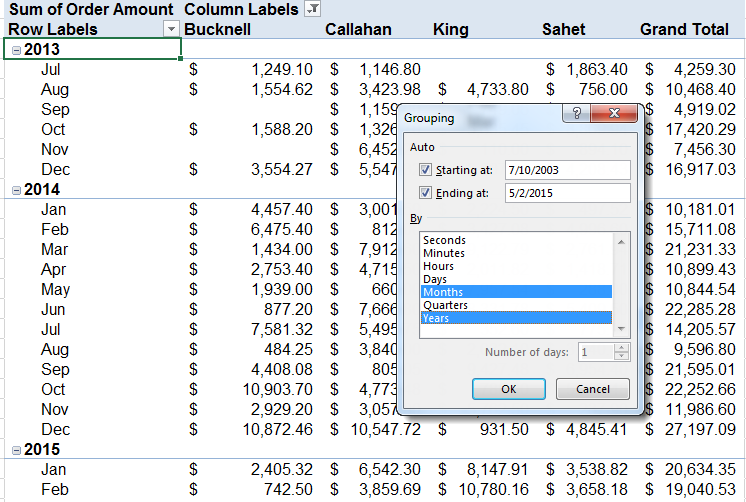
Task: Uncheck the Starting at checkbox
Action: 426,170
